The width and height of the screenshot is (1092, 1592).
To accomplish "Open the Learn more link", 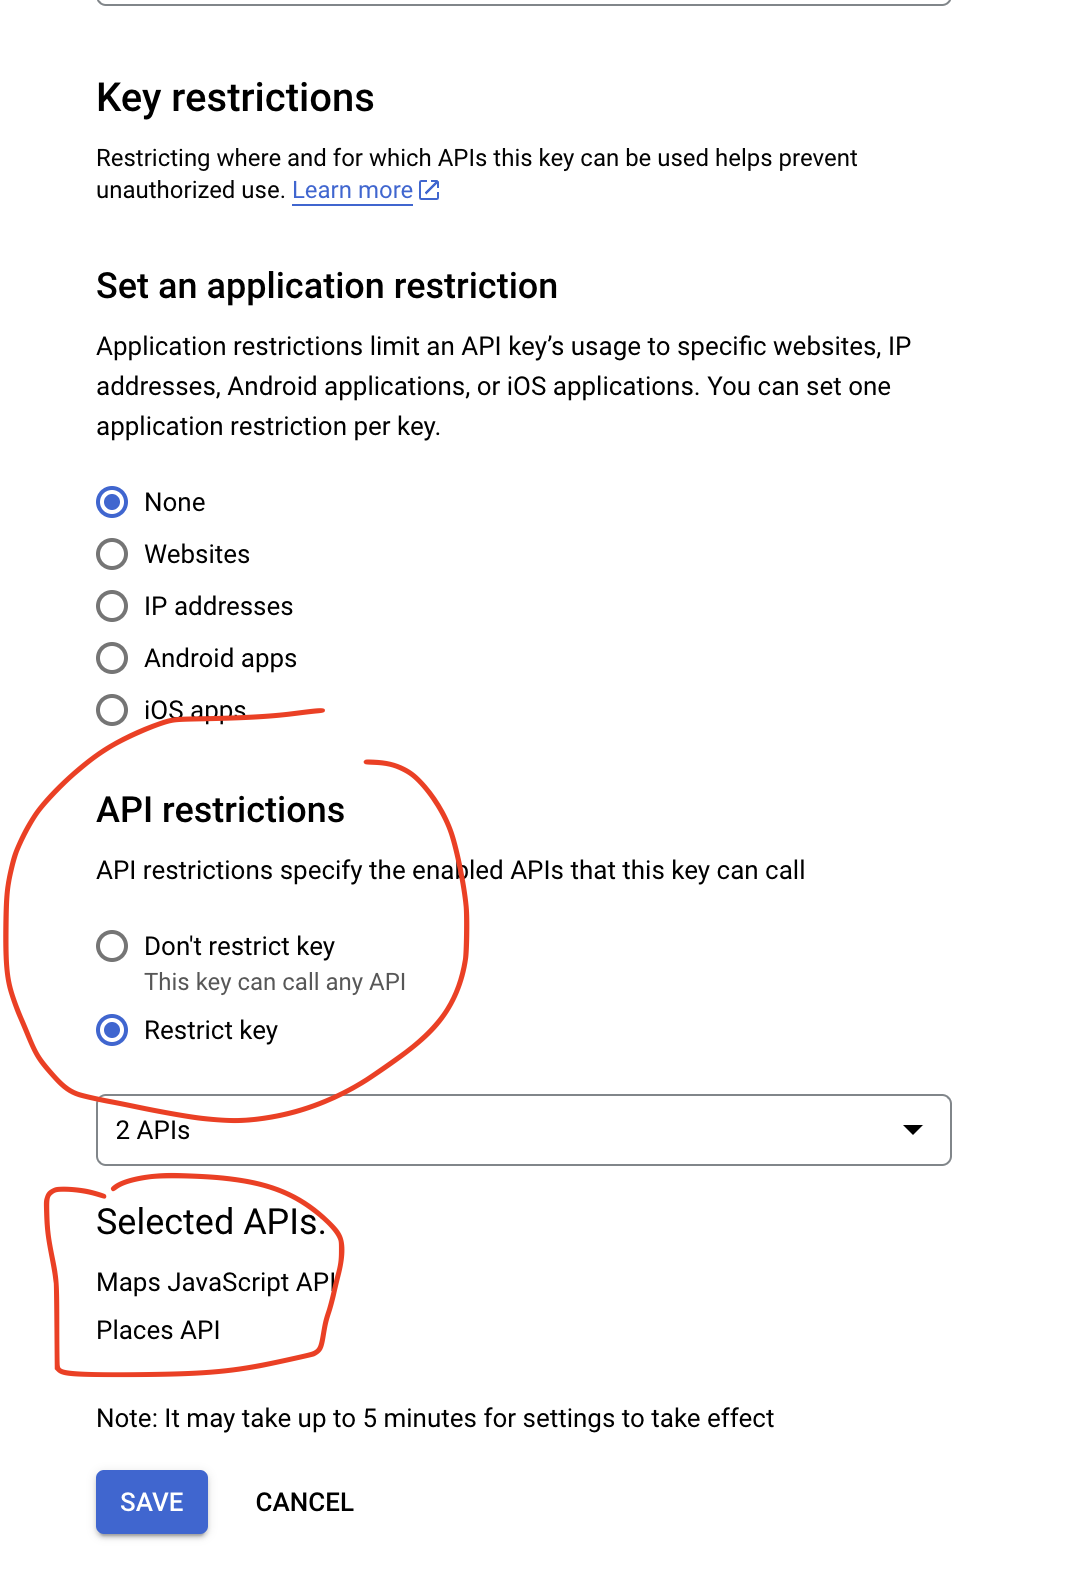I will click(x=352, y=190).
